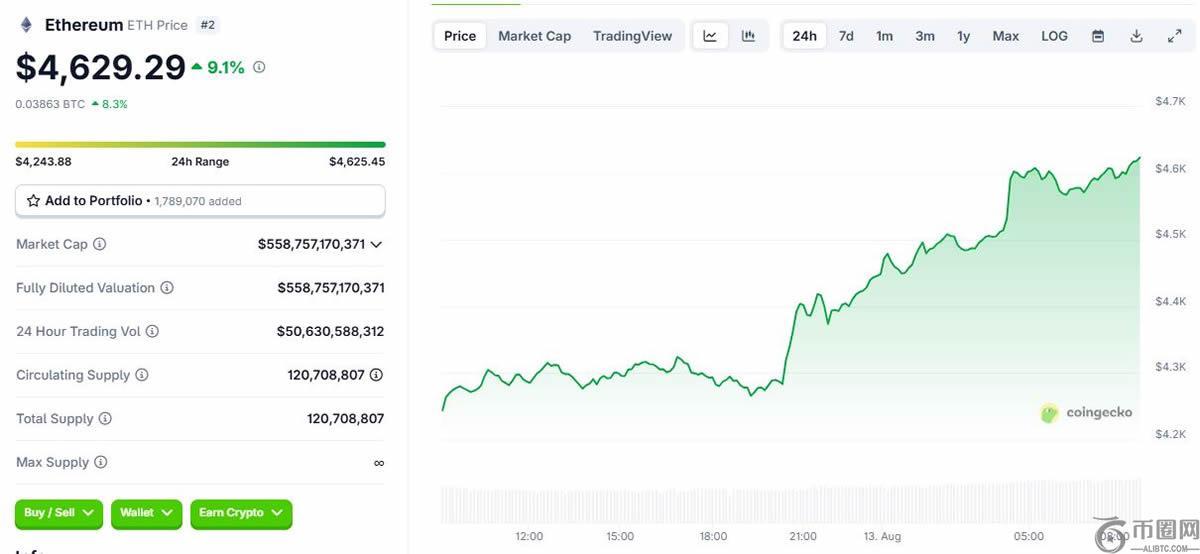
Task: Expand the Market Cap chevron
Action: click(376, 244)
